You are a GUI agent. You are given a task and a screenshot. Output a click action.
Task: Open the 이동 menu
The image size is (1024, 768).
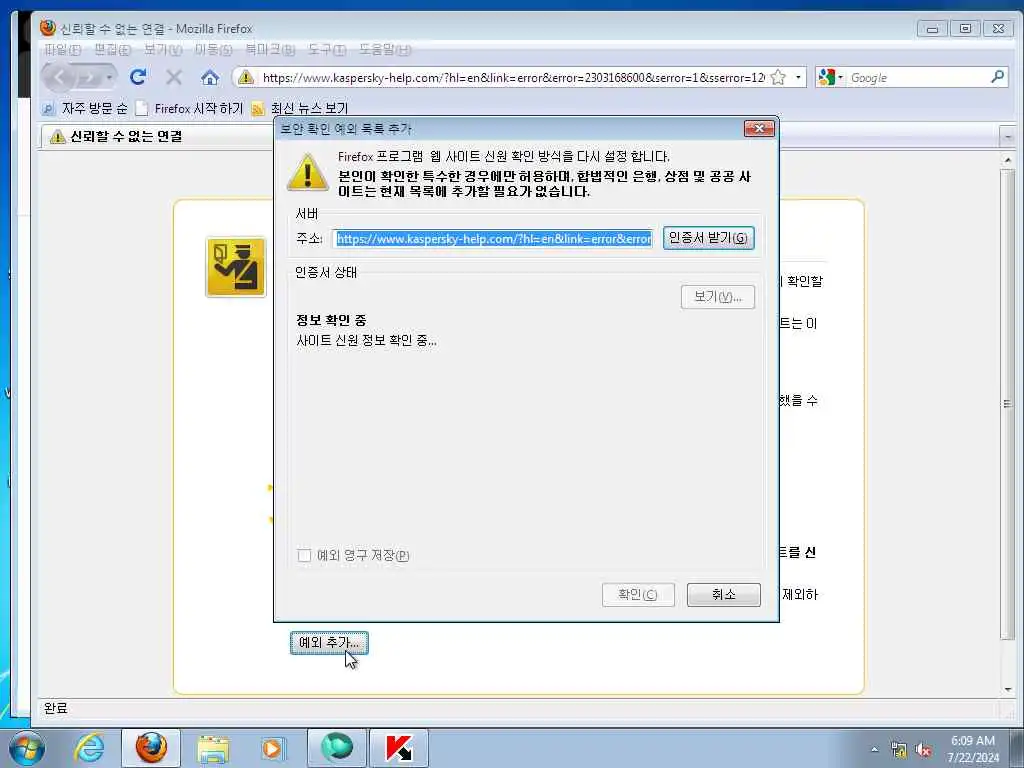[x=213, y=50]
